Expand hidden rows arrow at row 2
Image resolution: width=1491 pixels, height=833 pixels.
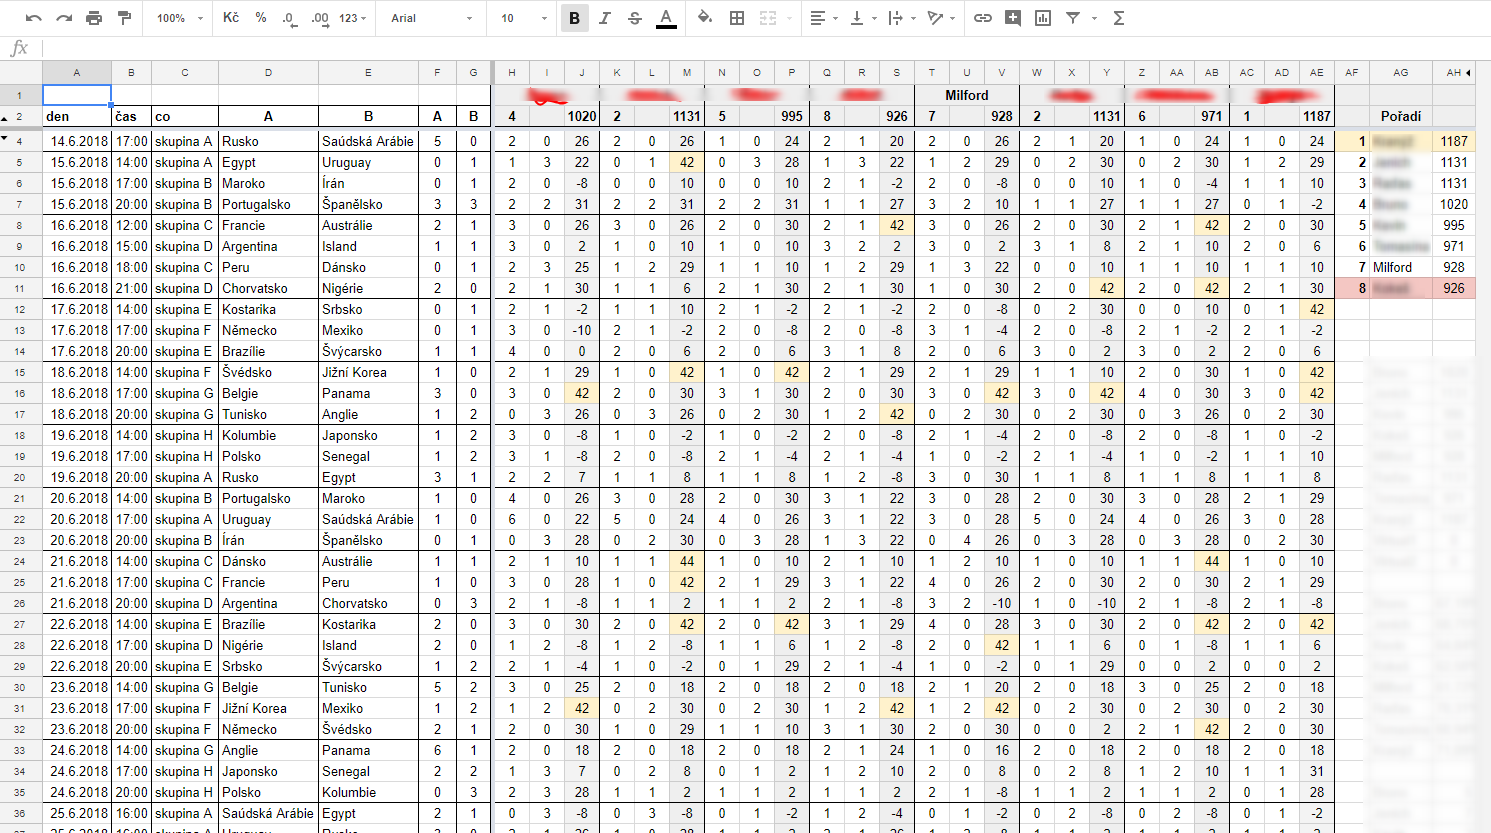[x=5, y=117]
